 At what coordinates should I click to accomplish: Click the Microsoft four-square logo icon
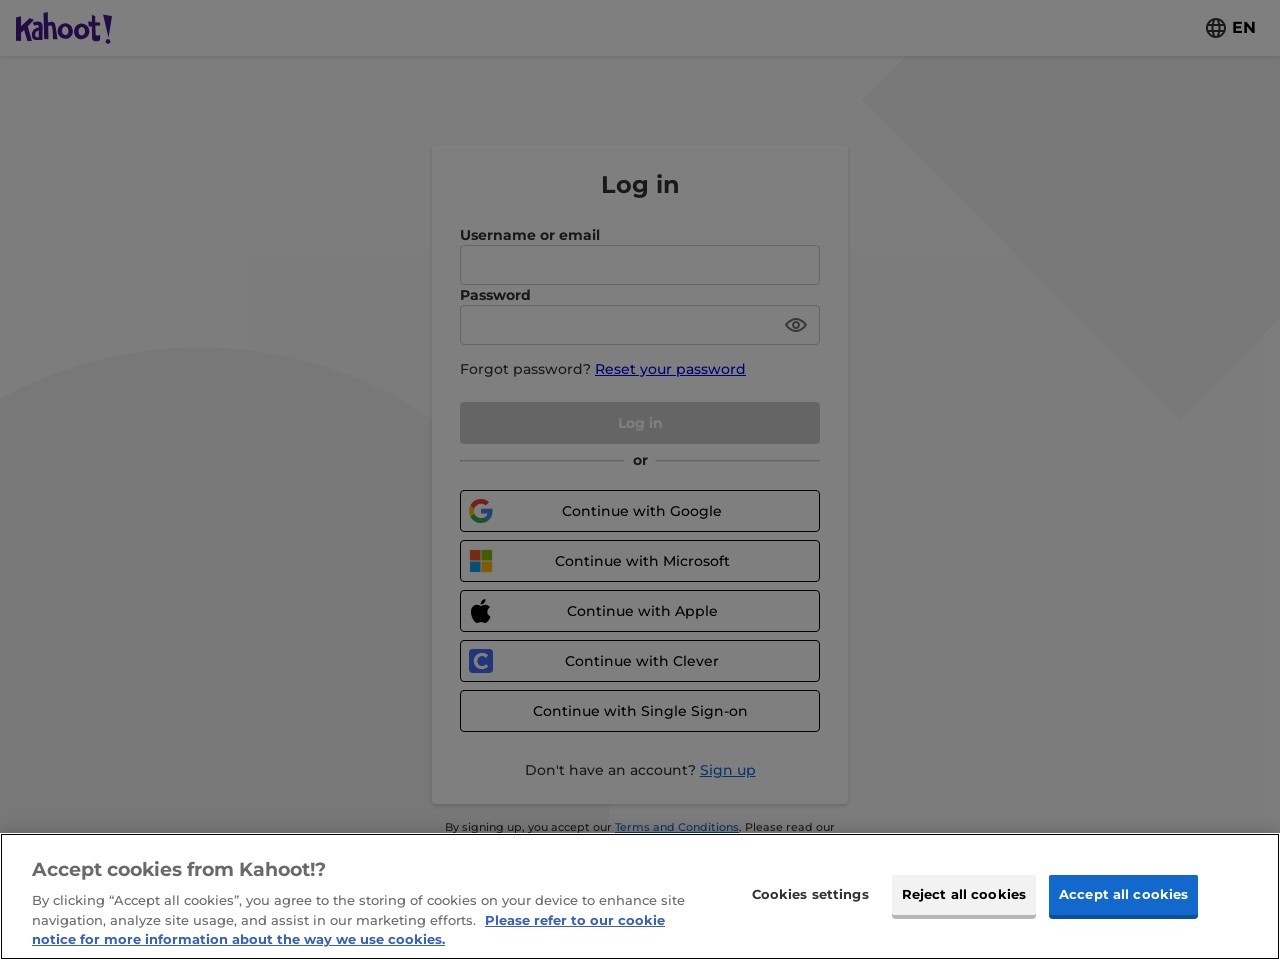point(481,561)
